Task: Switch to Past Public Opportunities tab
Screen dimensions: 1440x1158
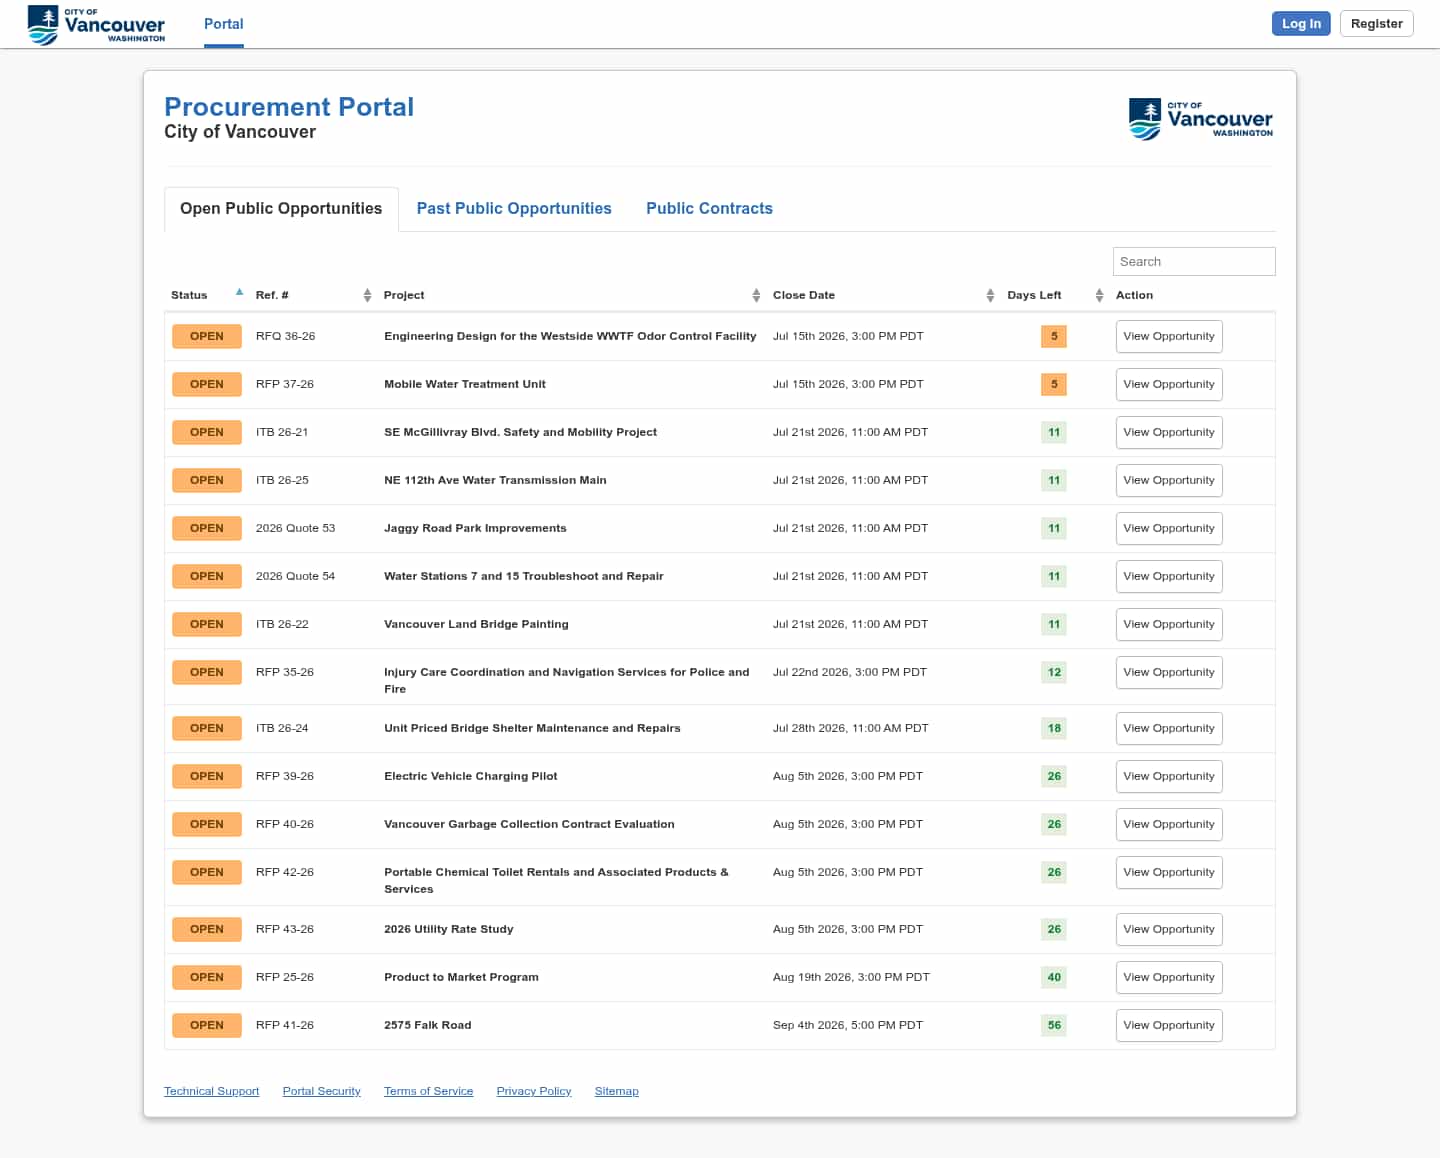Action: tap(514, 208)
